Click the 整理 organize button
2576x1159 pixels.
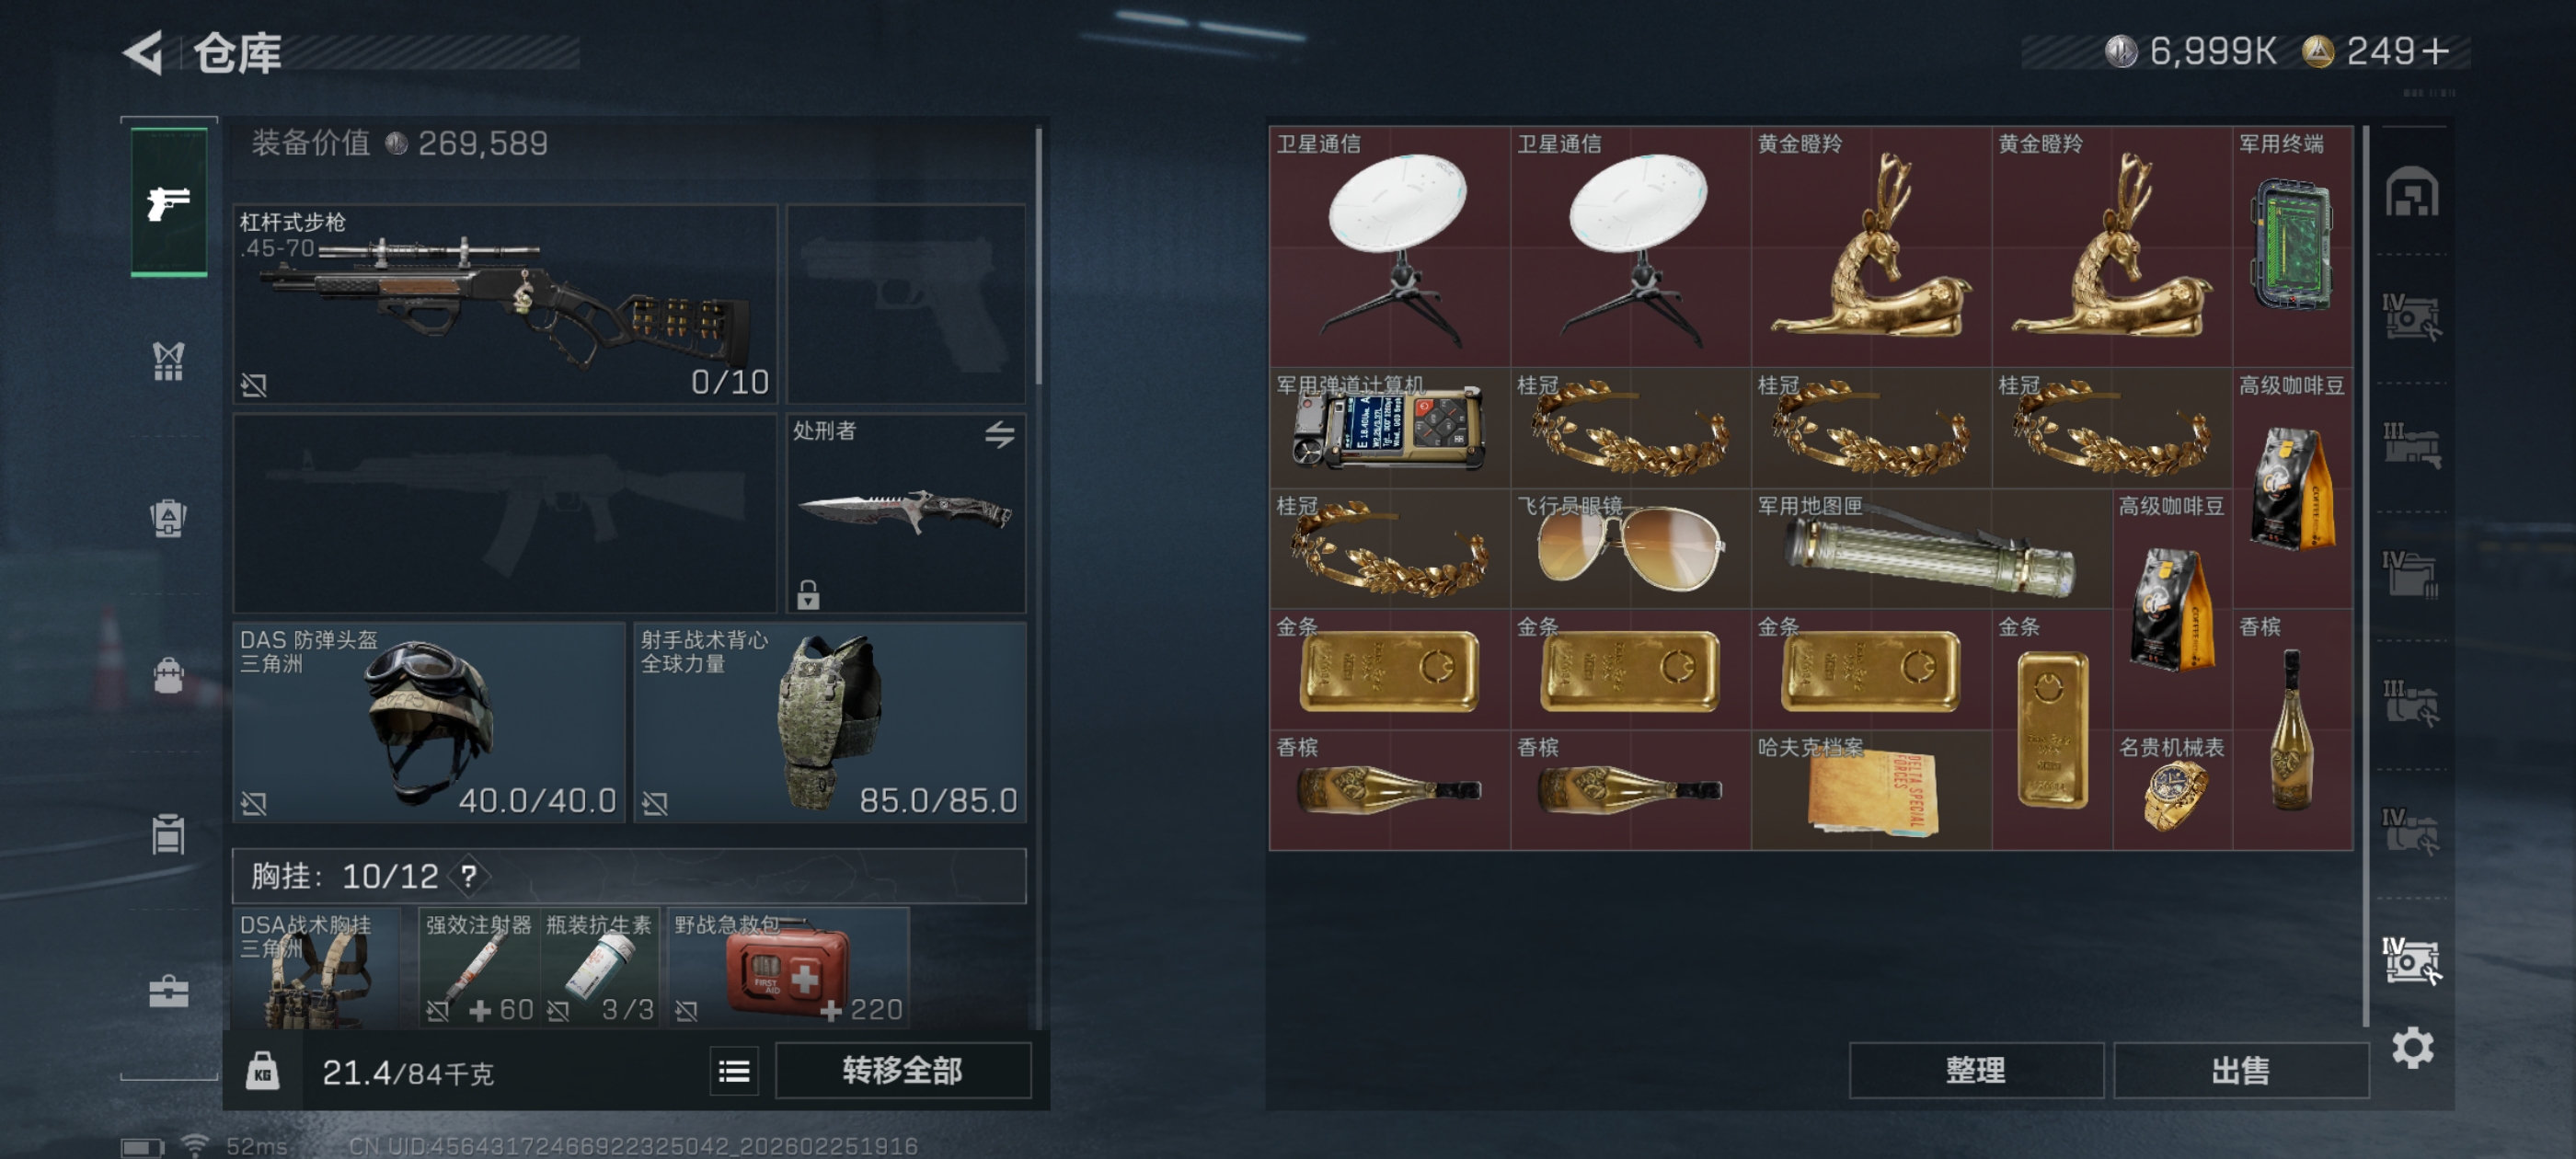(1976, 1071)
